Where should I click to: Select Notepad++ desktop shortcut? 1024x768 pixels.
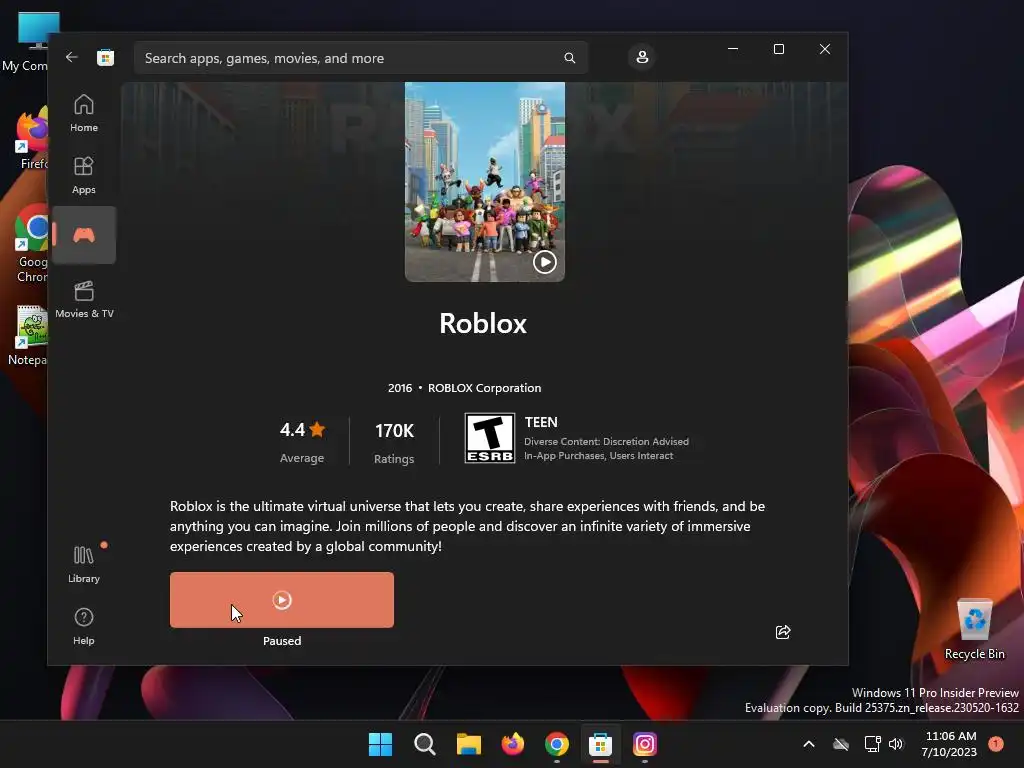pos(27,335)
